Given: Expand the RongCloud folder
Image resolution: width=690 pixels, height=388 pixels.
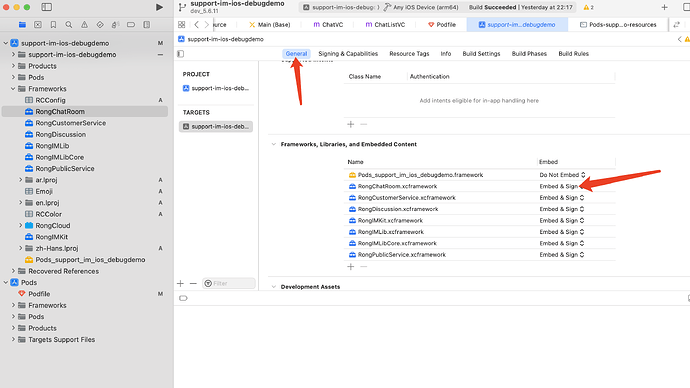Looking at the screenshot, I should coord(20,226).
